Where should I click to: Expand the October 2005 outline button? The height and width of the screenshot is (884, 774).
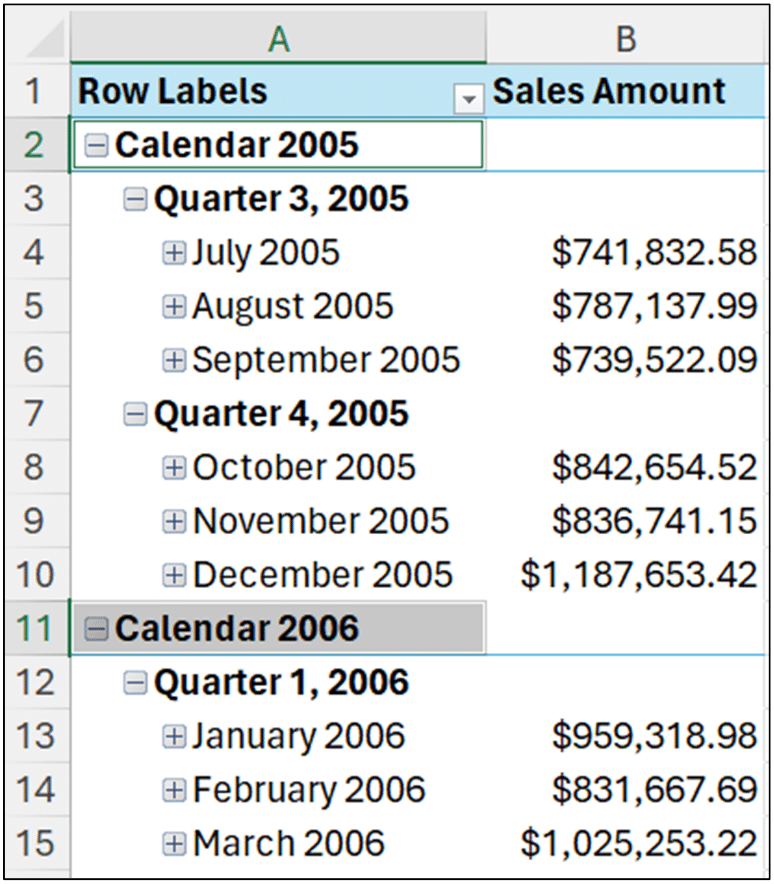click(x=174, y=467)
